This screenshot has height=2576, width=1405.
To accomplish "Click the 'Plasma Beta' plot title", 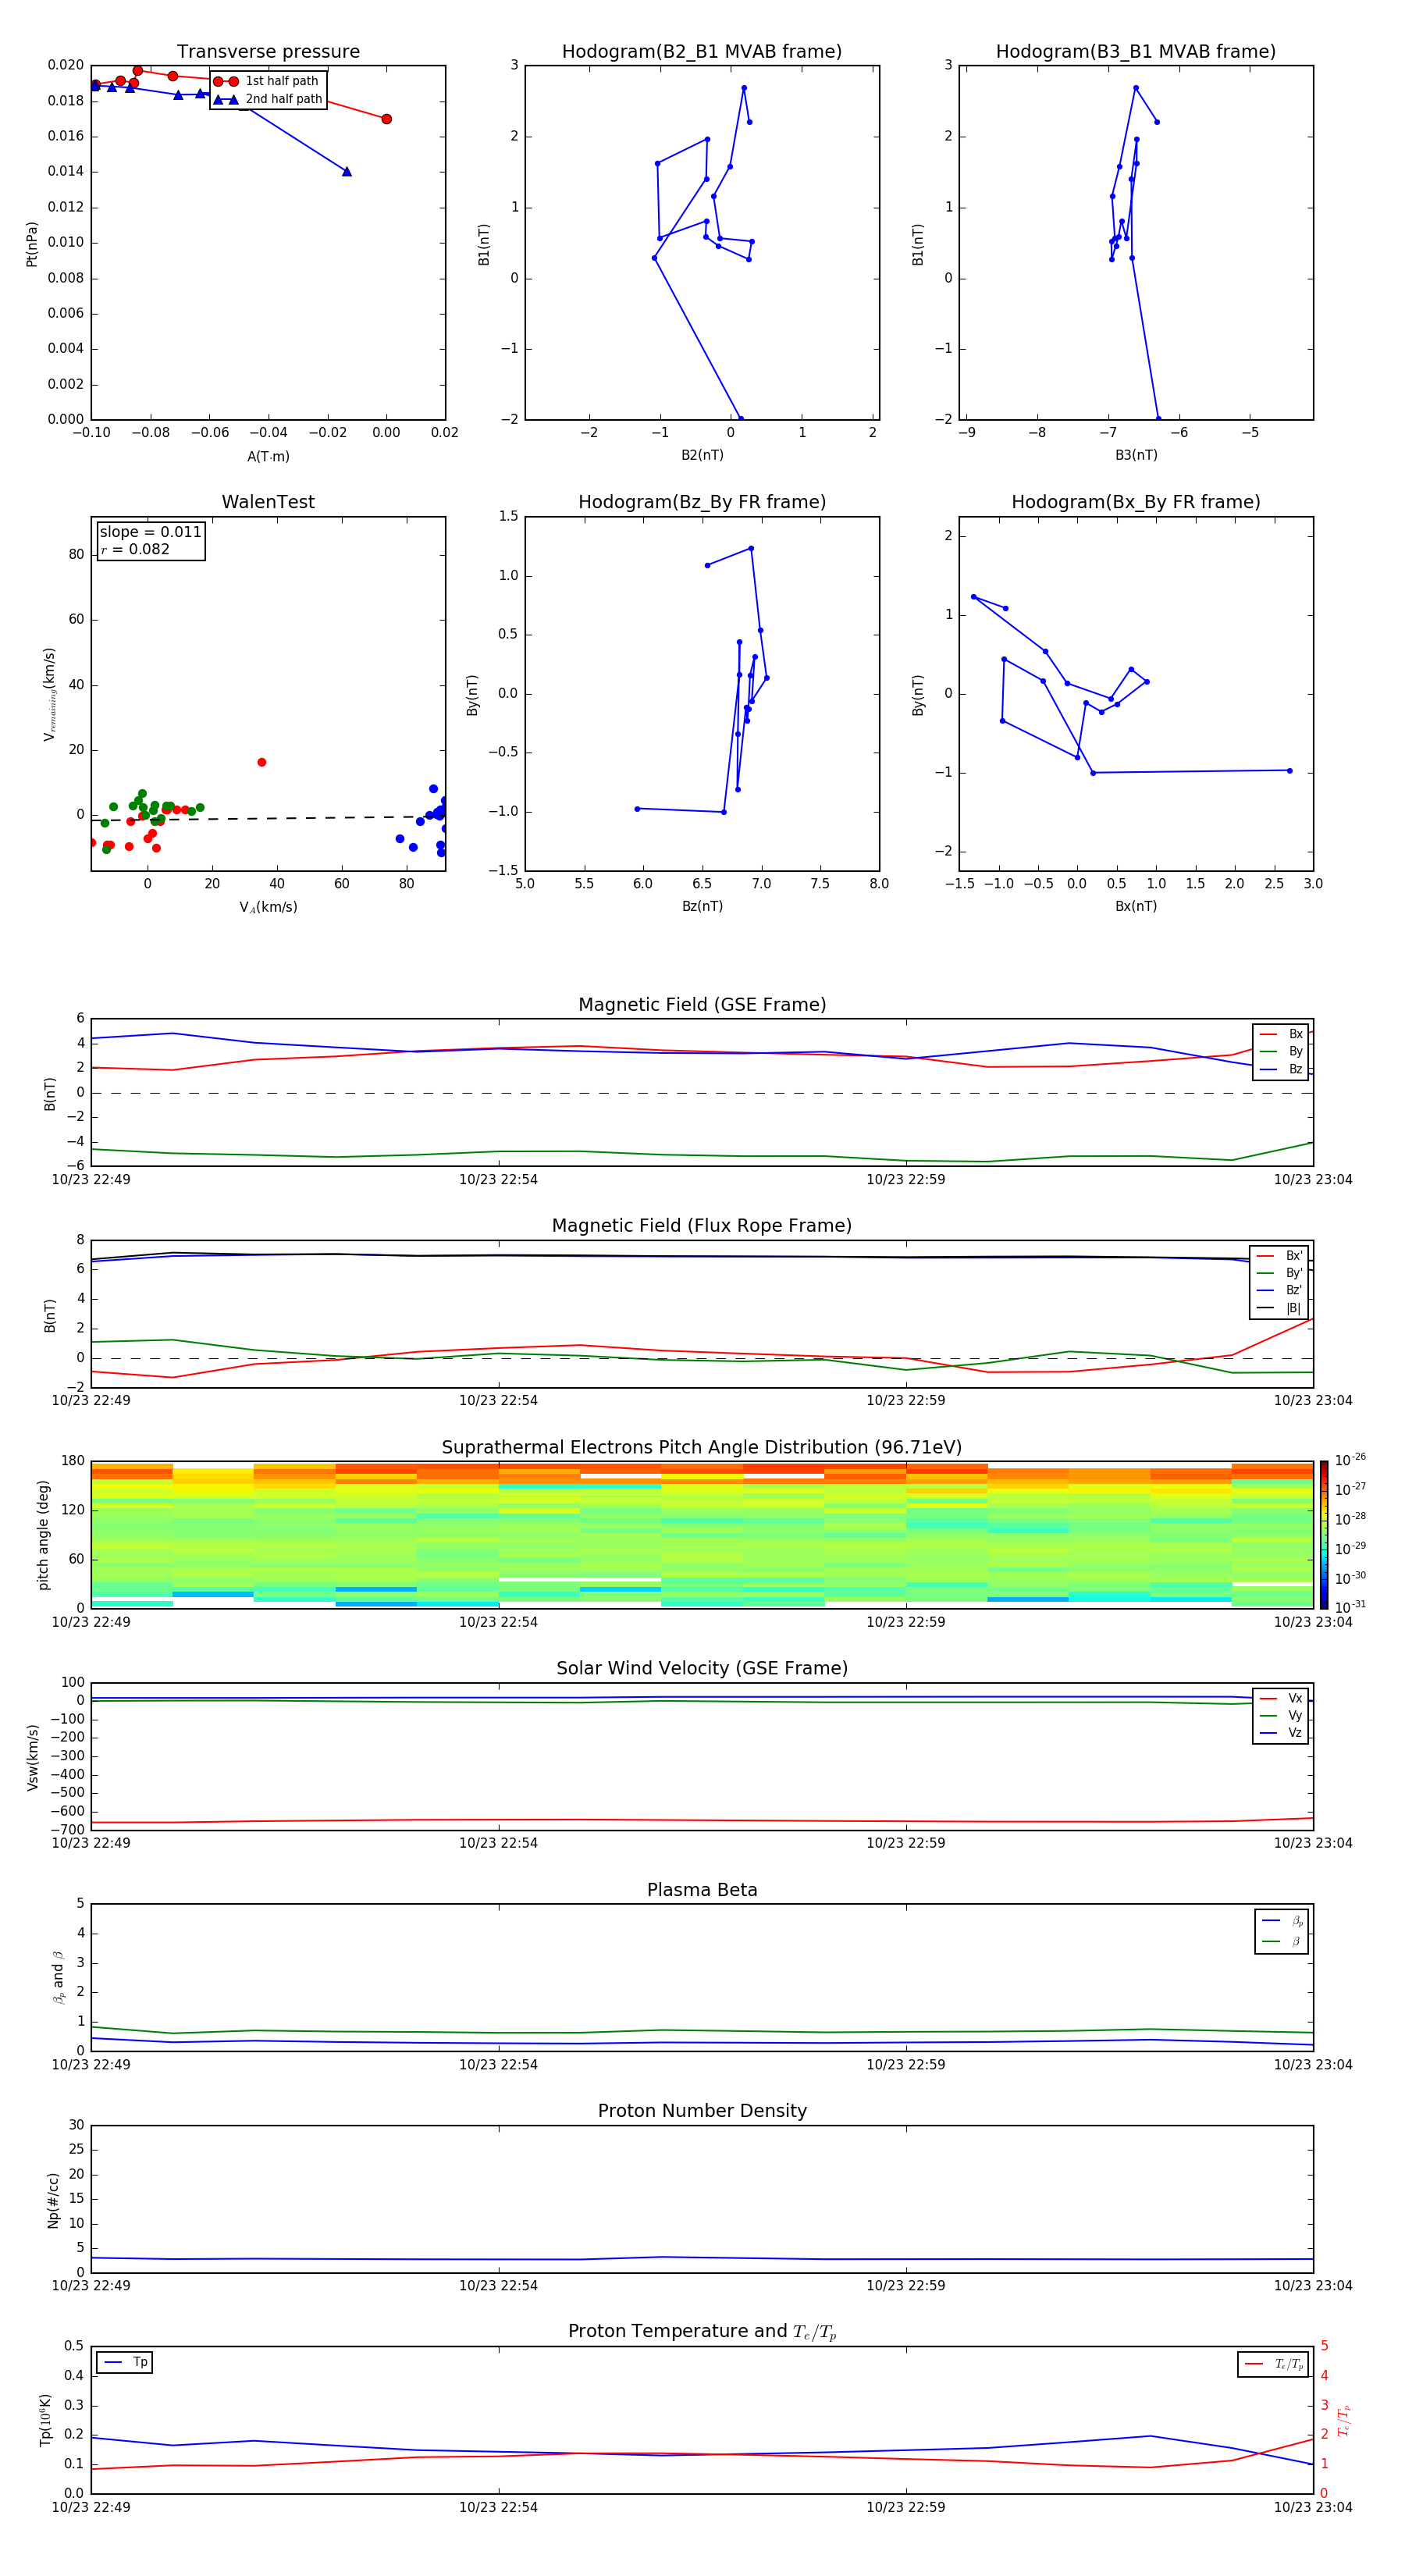I will point(702,1890).
